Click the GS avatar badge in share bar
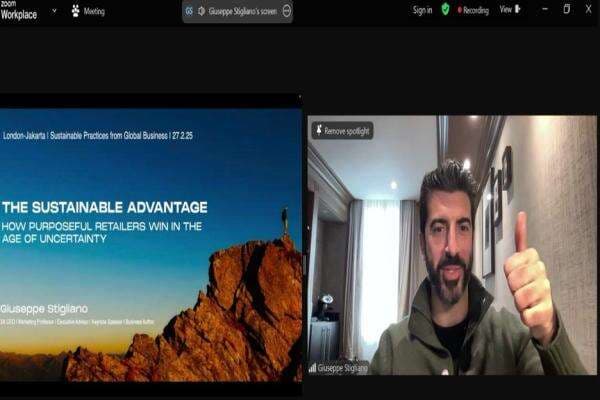Viewport: 600px width, 400px height. [x=189, y=11]
